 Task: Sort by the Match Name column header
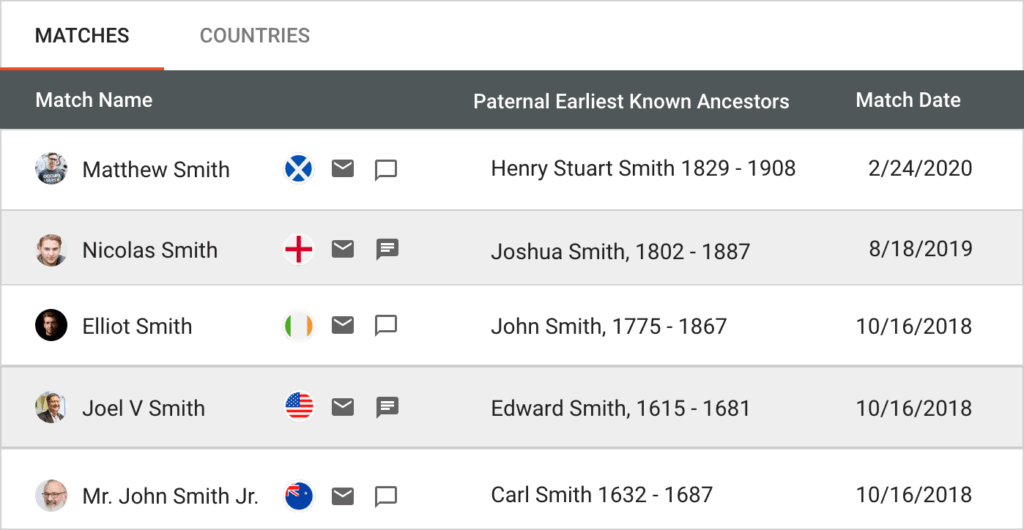point(94,100)
